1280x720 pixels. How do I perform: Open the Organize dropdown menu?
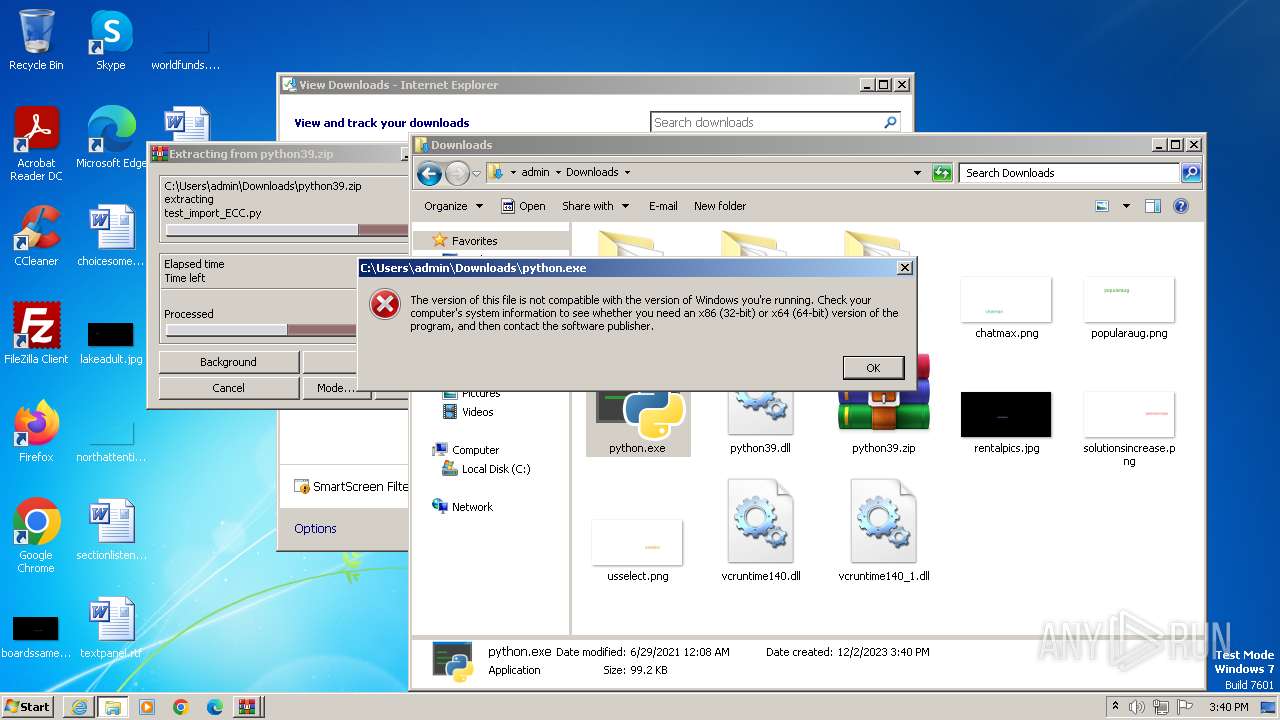coord(453,206)
